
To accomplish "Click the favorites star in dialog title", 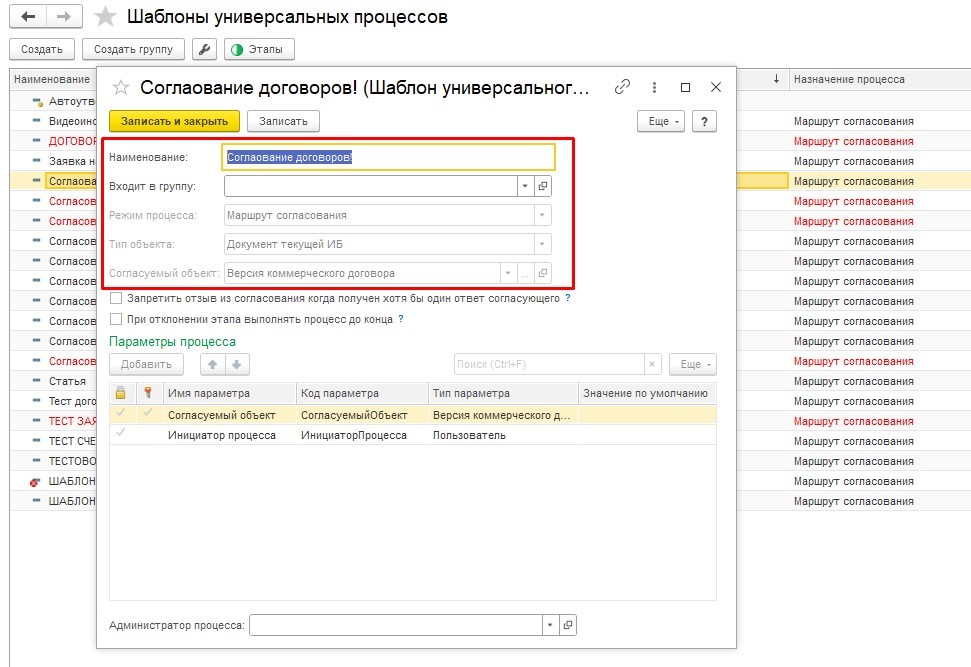I will [121, 87].
